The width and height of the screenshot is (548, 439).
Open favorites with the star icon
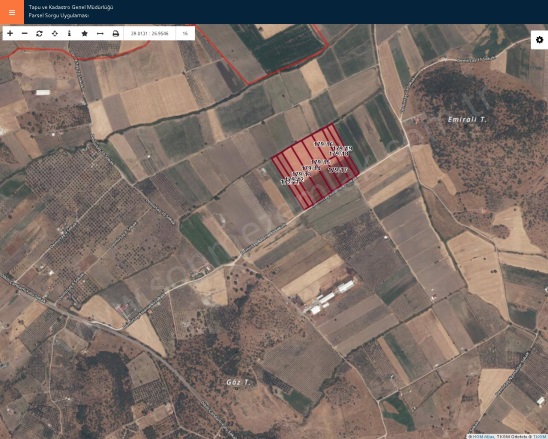click(85, 33)
